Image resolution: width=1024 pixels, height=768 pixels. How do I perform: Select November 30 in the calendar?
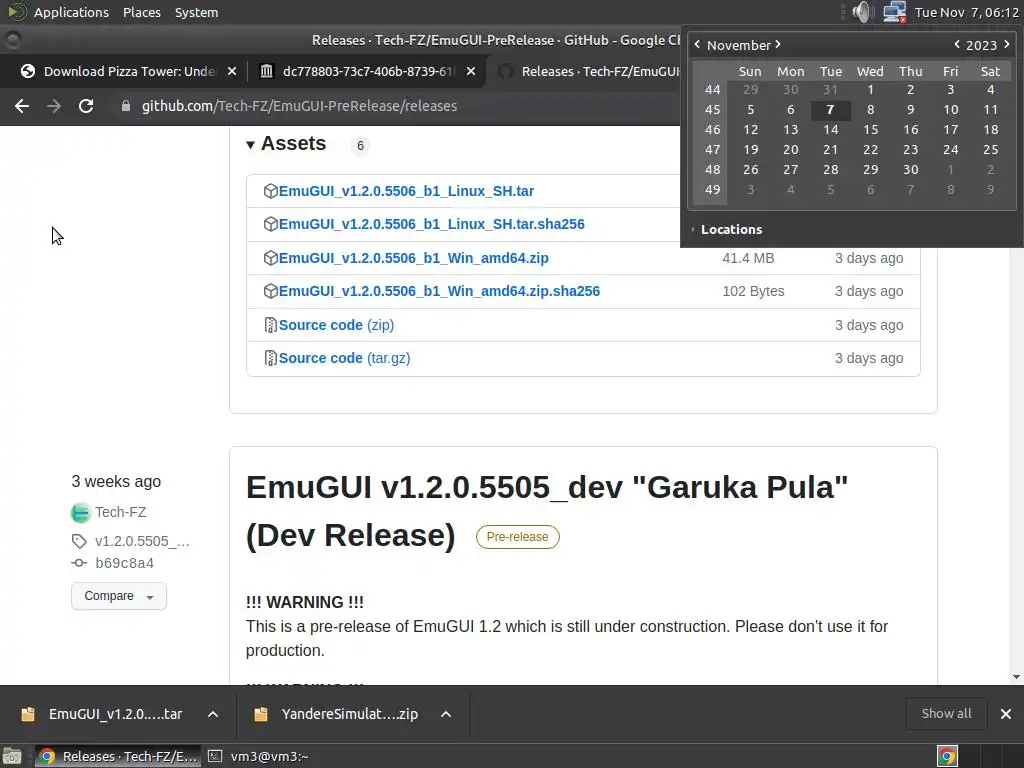910,170
